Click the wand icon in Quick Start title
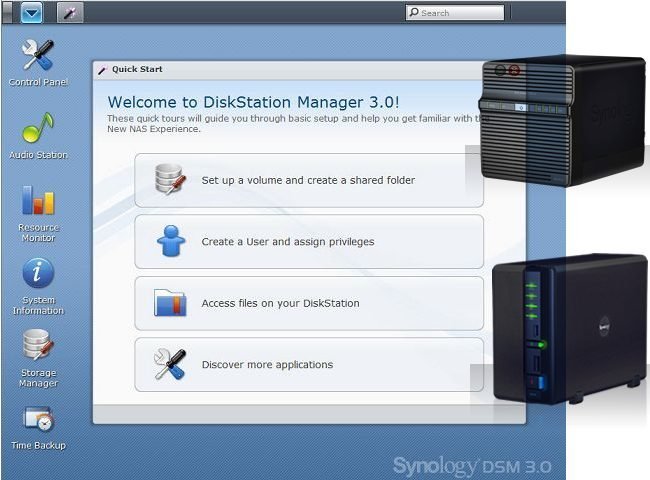Viewport: 650px width, 480px height. pos(102,70)
